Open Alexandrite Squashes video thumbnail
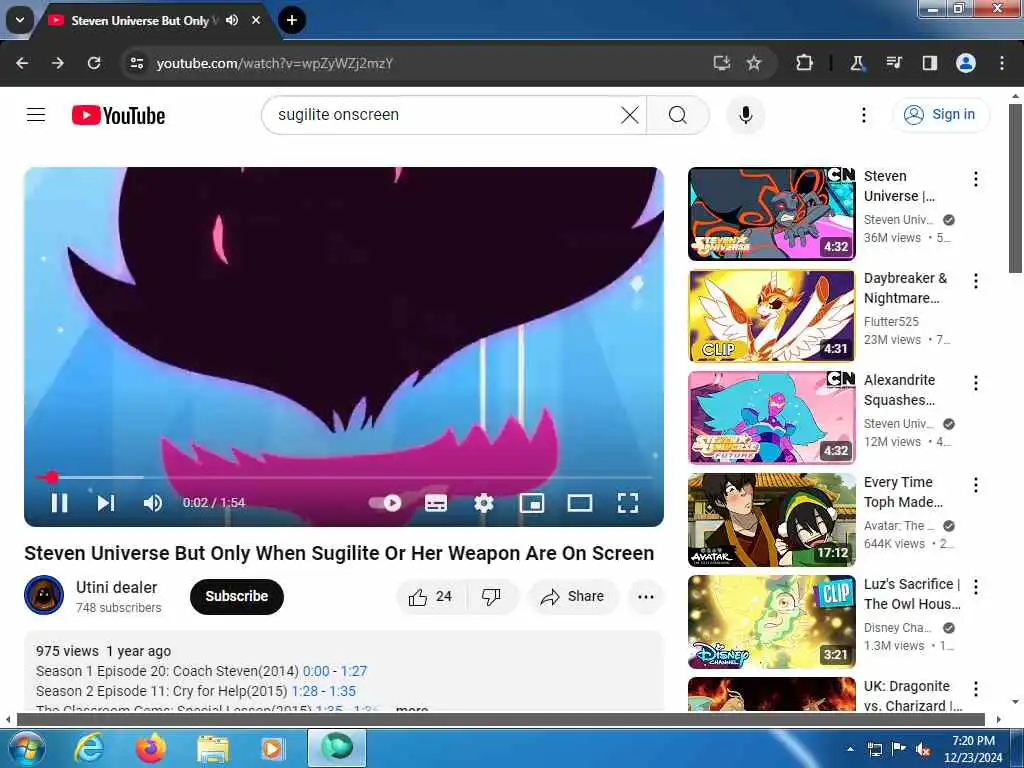1024x768 pixels. [771, 417]
